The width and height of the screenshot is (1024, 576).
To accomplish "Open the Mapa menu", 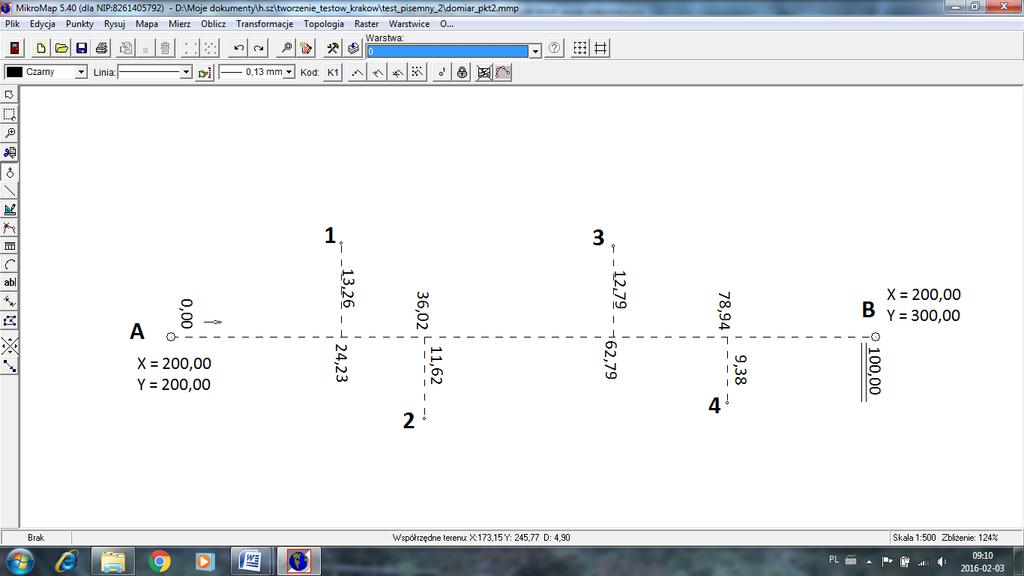I will click(x=146, y=24).
